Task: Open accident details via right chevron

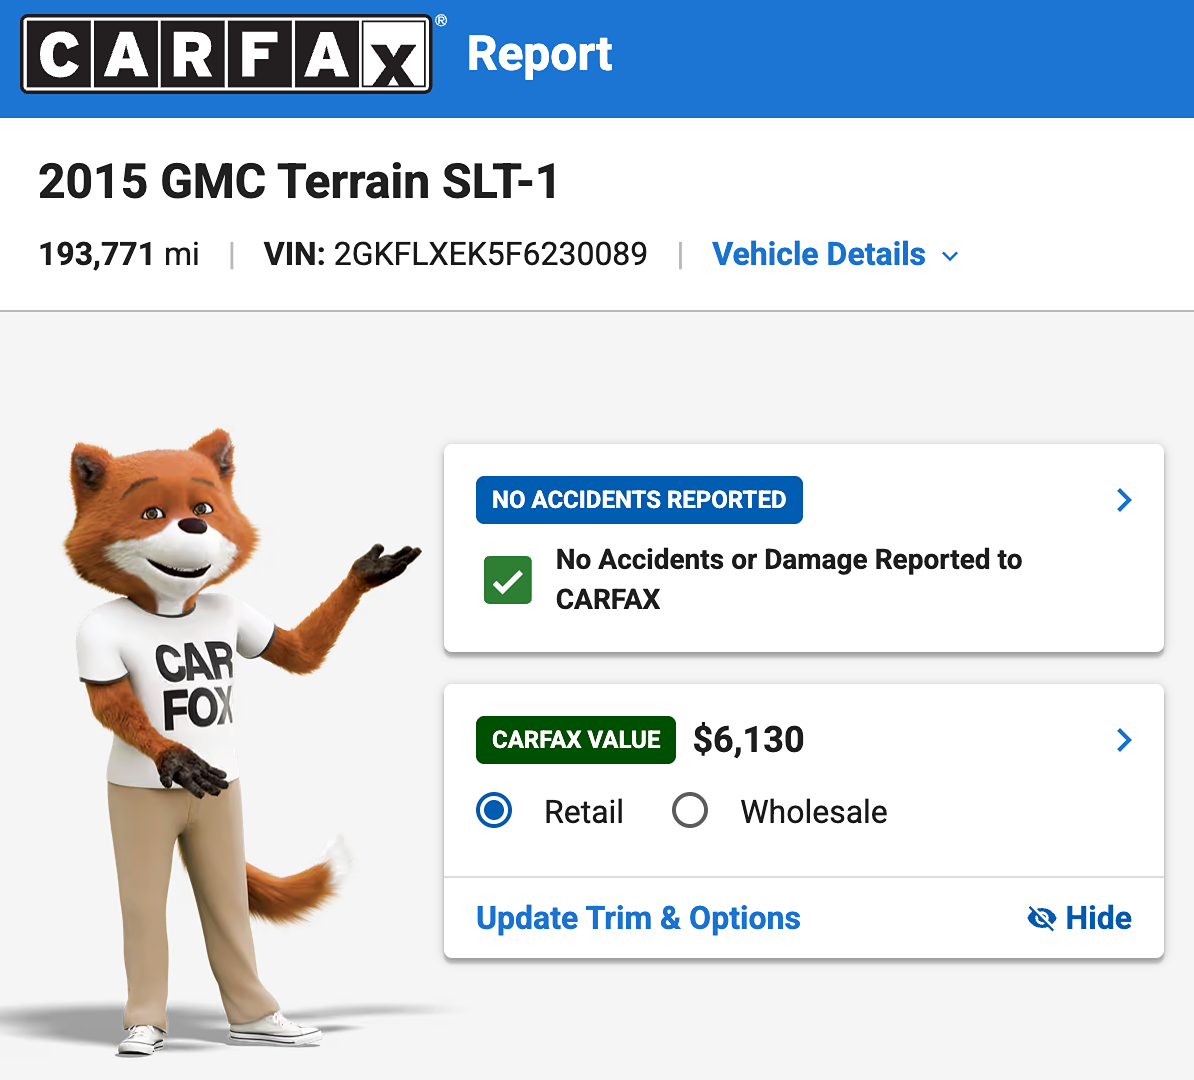Action: 1124,500
